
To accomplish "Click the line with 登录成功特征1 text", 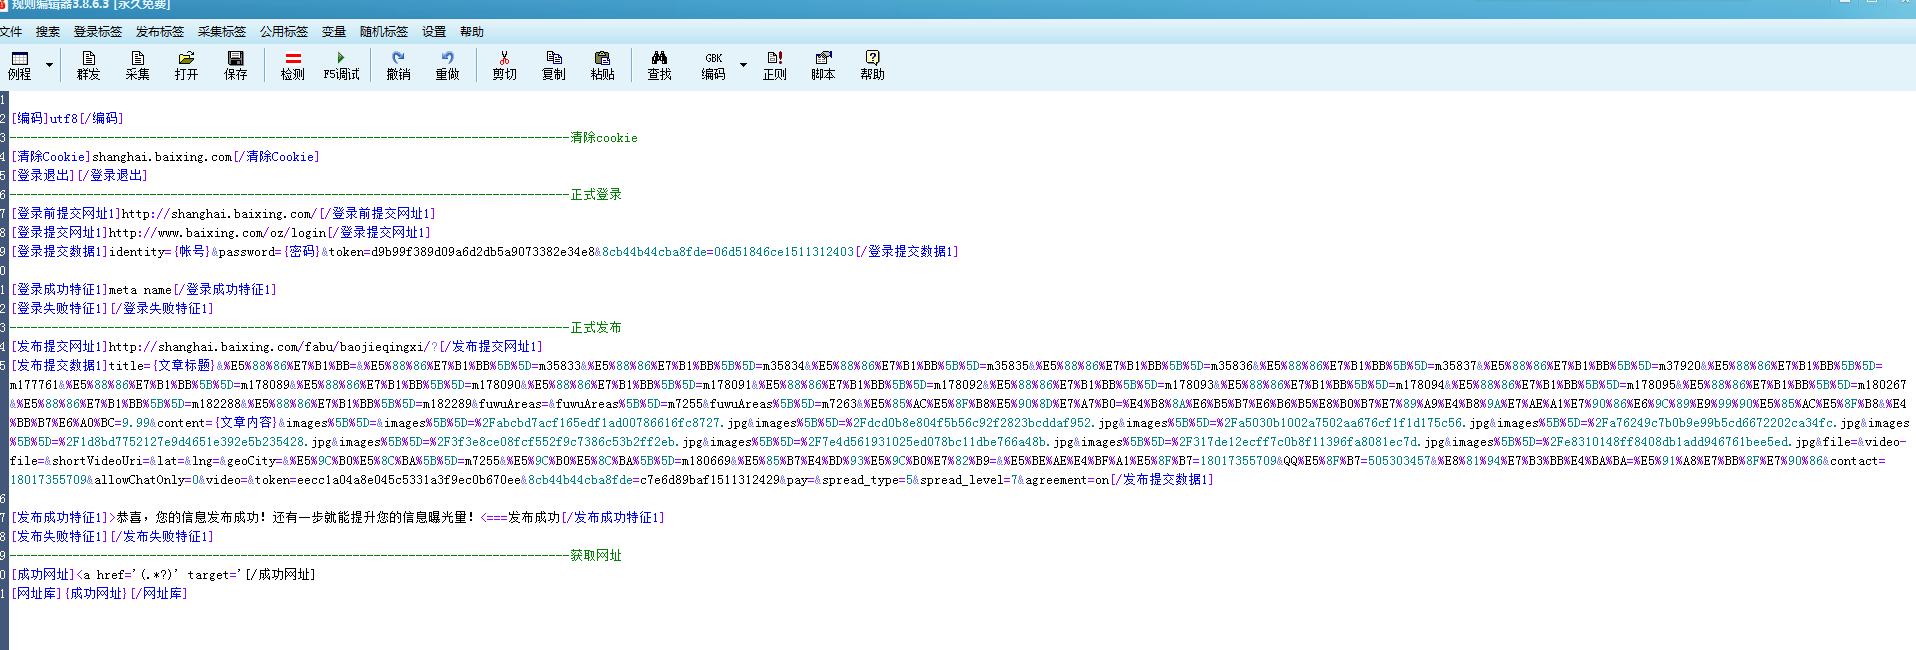I will click(144, 290).
